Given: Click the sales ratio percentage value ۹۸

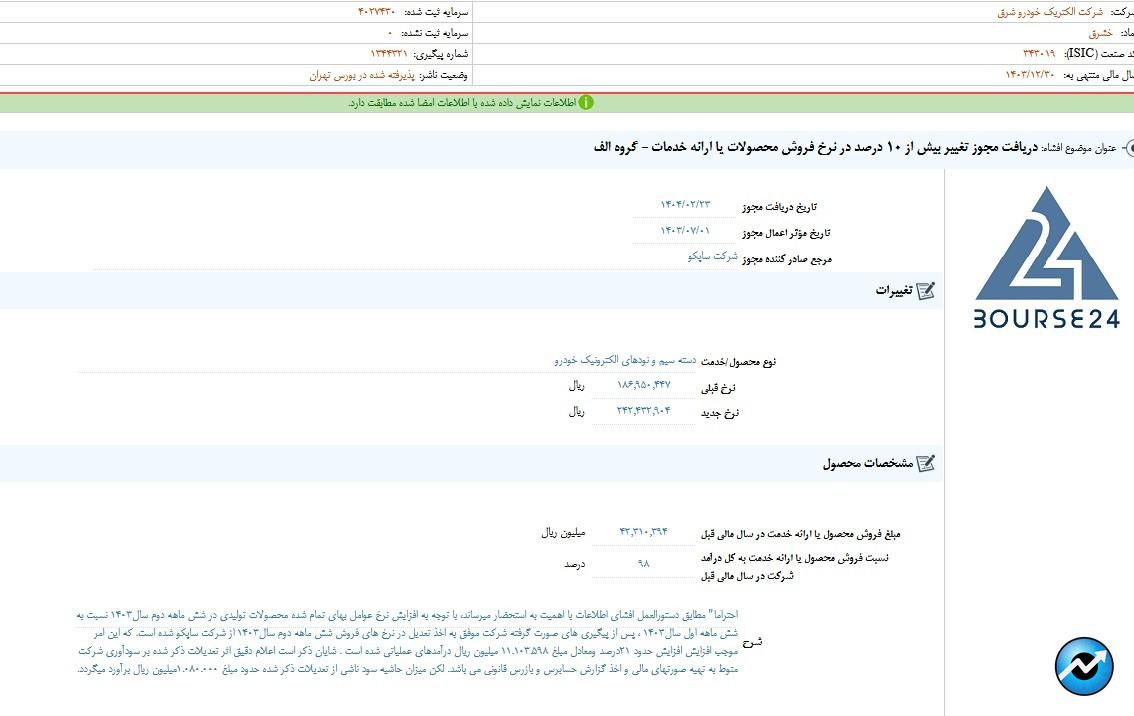Looking at the screenshot, I should pyautogui.click(x=643, y=564).
